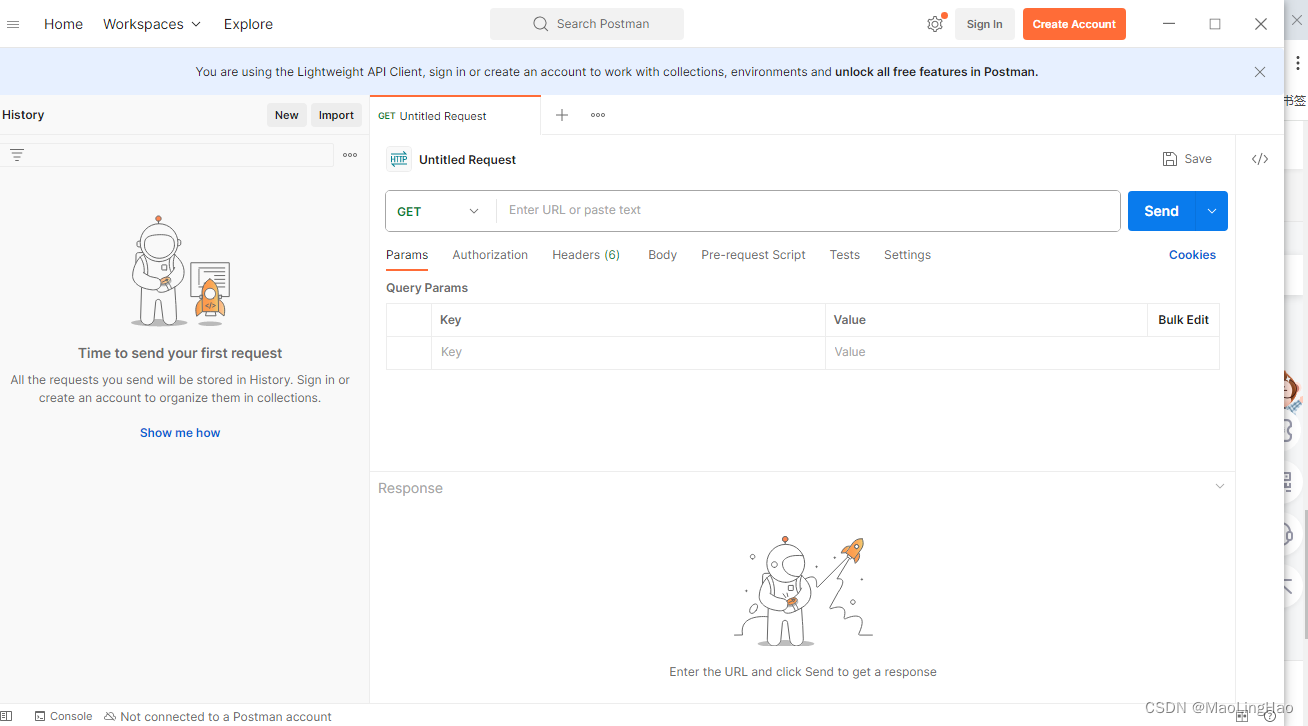1308x726 pixels.
Task: Click the Send button
Action: click(x=1162, y=211)
